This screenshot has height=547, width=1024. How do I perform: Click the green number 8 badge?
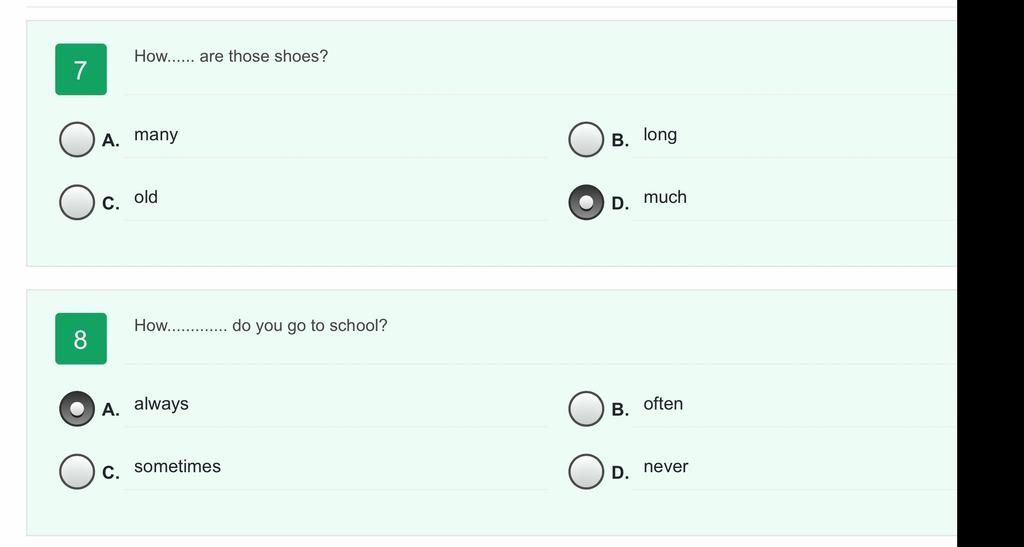81,338
